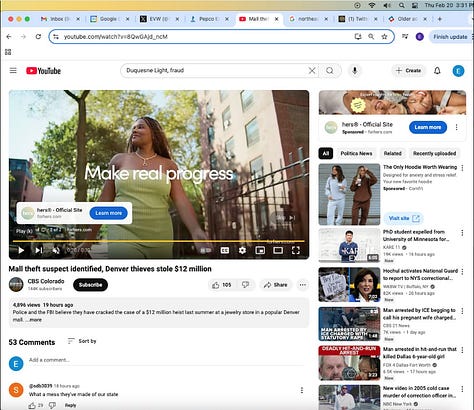Open Man arrested by ICE video thumbnail
The height and width of the screenshot is (410, 474).
pyautogui.click(x=349, y=324)
